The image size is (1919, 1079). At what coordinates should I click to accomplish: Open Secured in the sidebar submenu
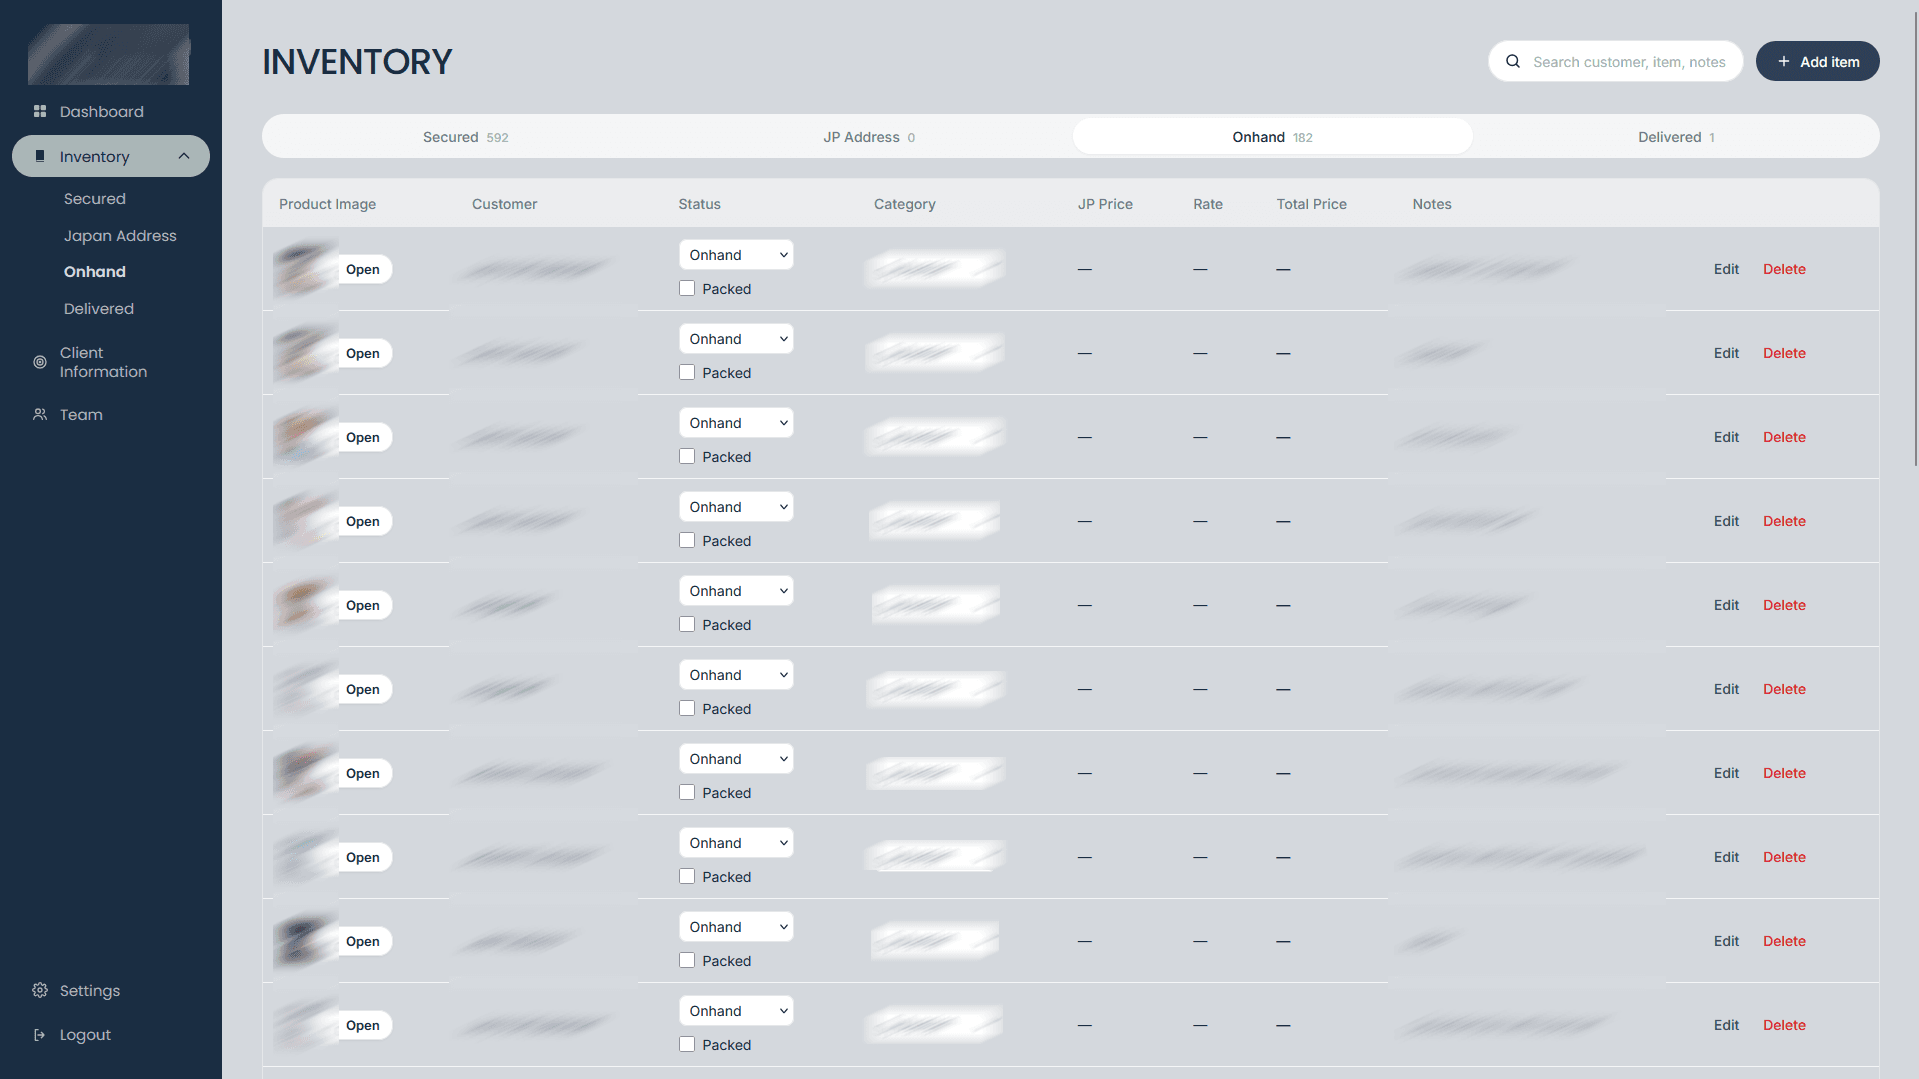95,199
